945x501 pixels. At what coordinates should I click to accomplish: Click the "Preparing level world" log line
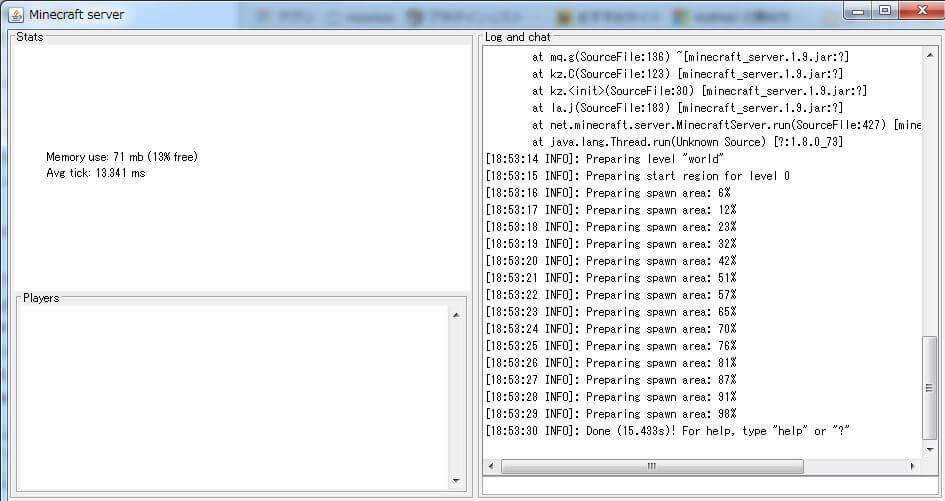coord(605,159)
